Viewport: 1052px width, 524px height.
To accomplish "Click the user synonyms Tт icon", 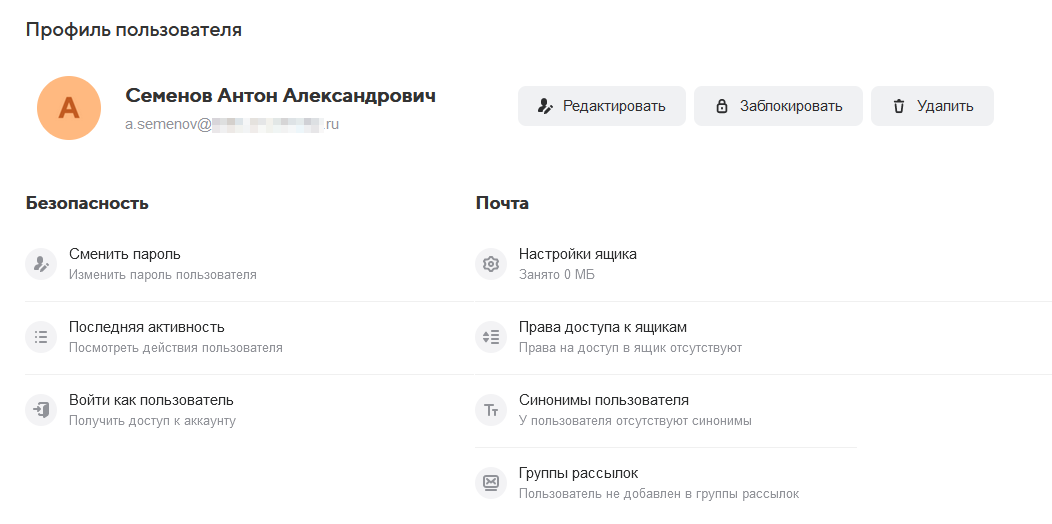I will point(491,410).
